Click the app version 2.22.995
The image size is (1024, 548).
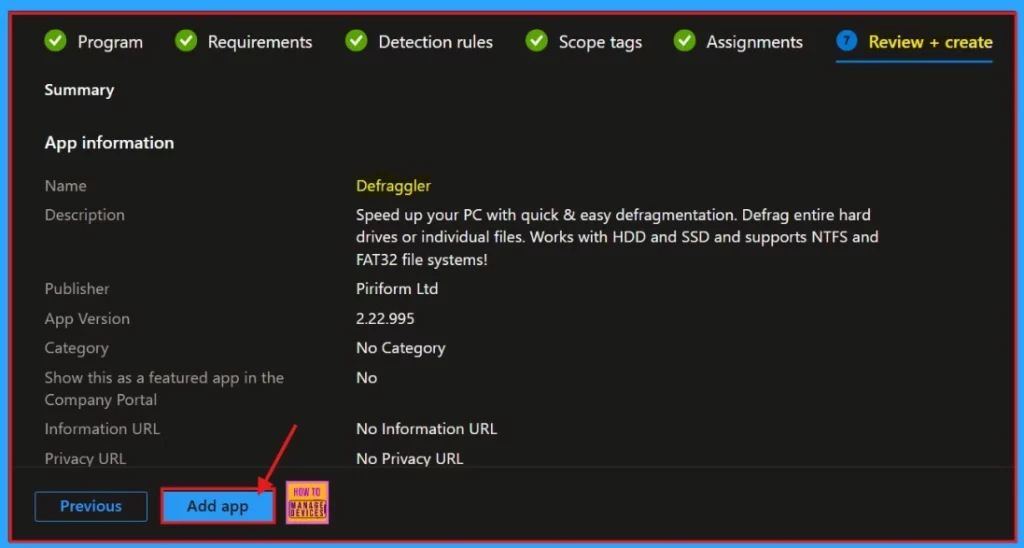pyautogui.click(x=385, y=319)
